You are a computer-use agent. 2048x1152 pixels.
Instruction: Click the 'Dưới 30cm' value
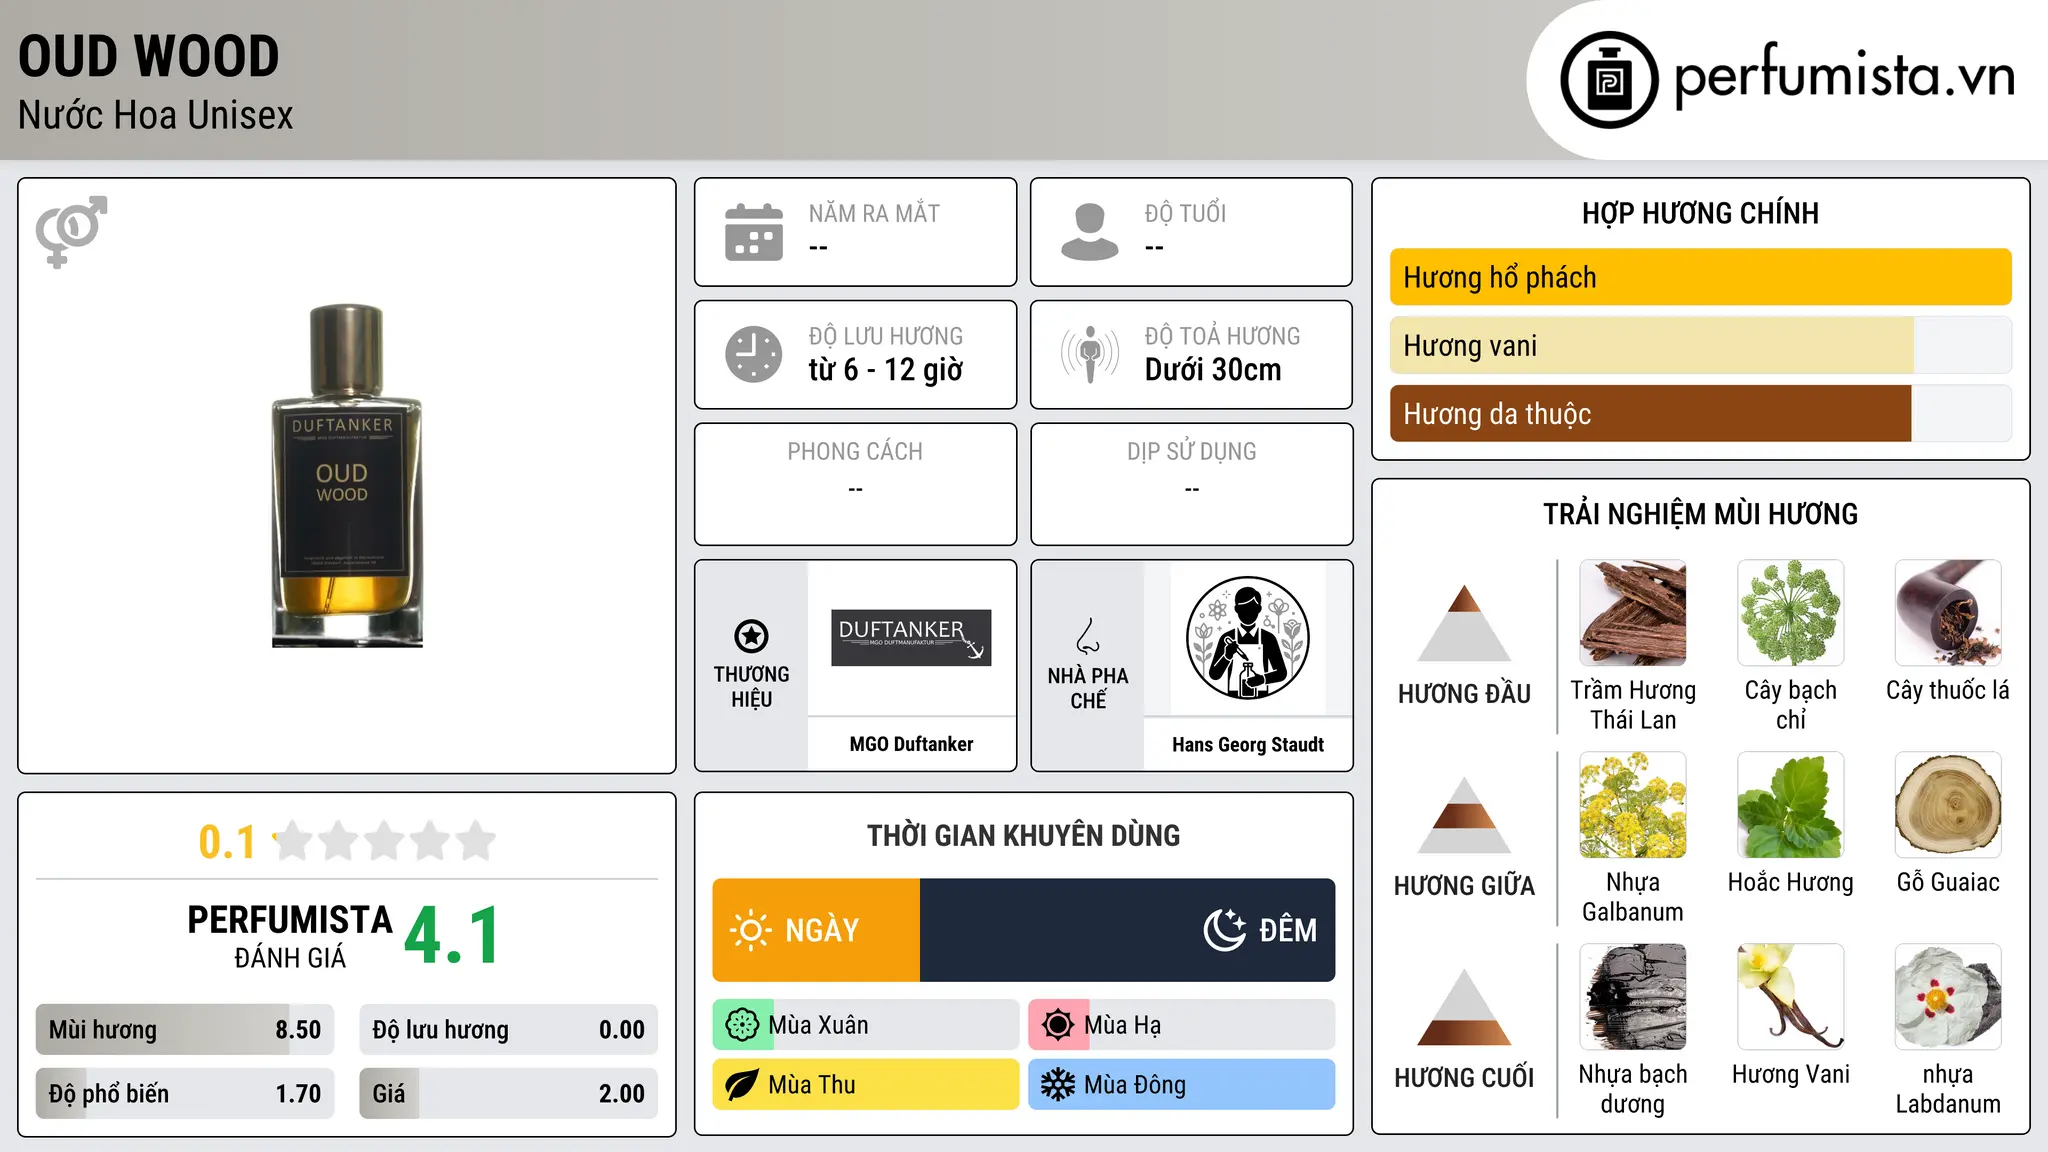click(1213, 370)
